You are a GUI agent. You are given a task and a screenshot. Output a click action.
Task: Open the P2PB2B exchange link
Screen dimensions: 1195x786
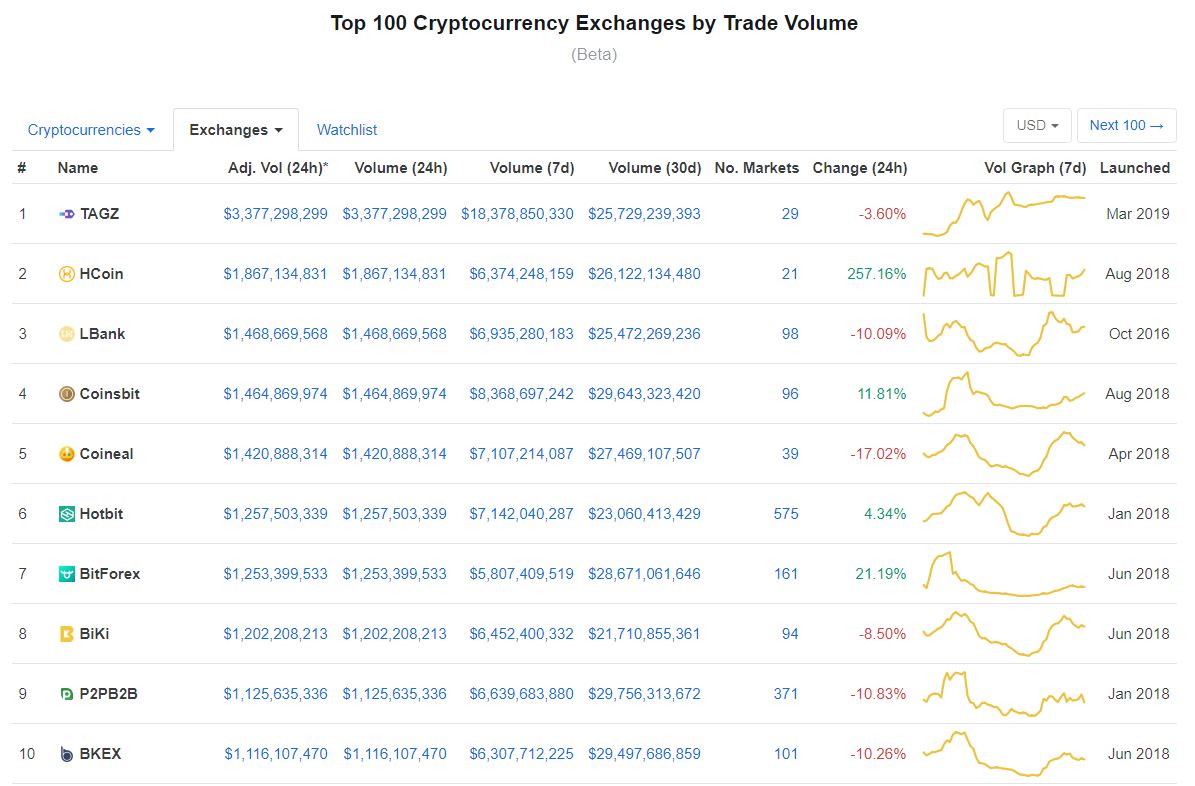[109, 694]
